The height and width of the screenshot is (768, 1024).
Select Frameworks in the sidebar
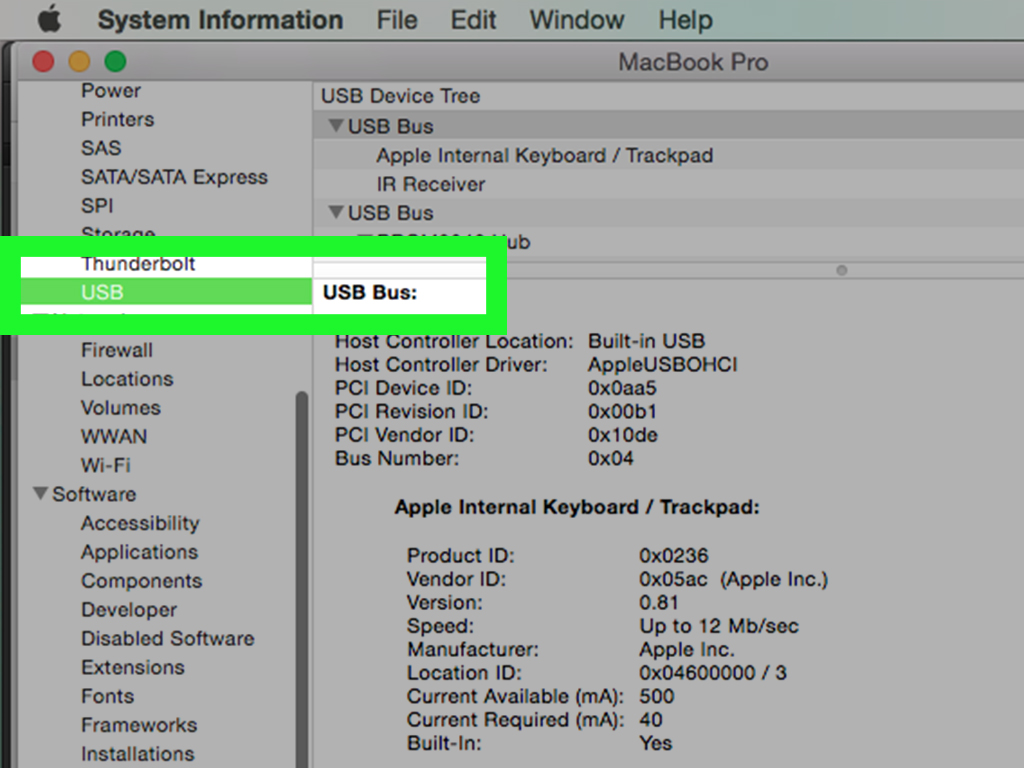139,725
